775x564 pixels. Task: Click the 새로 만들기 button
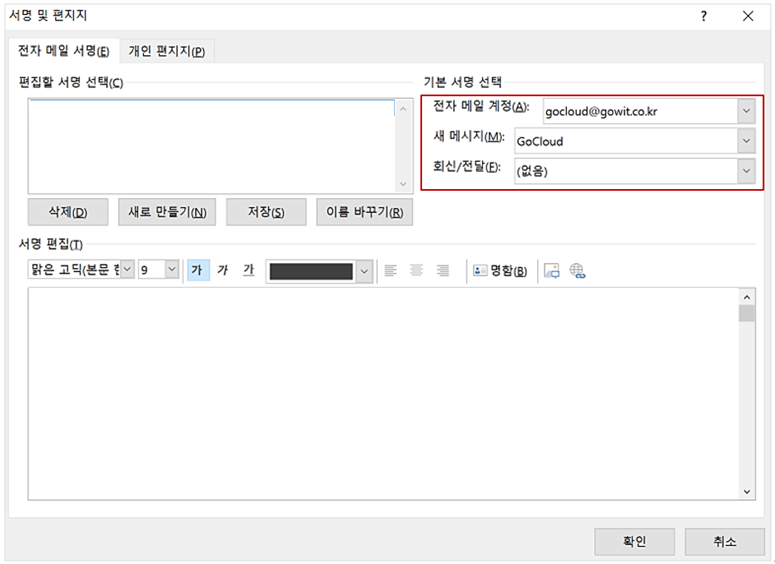(x=167, y=212)
